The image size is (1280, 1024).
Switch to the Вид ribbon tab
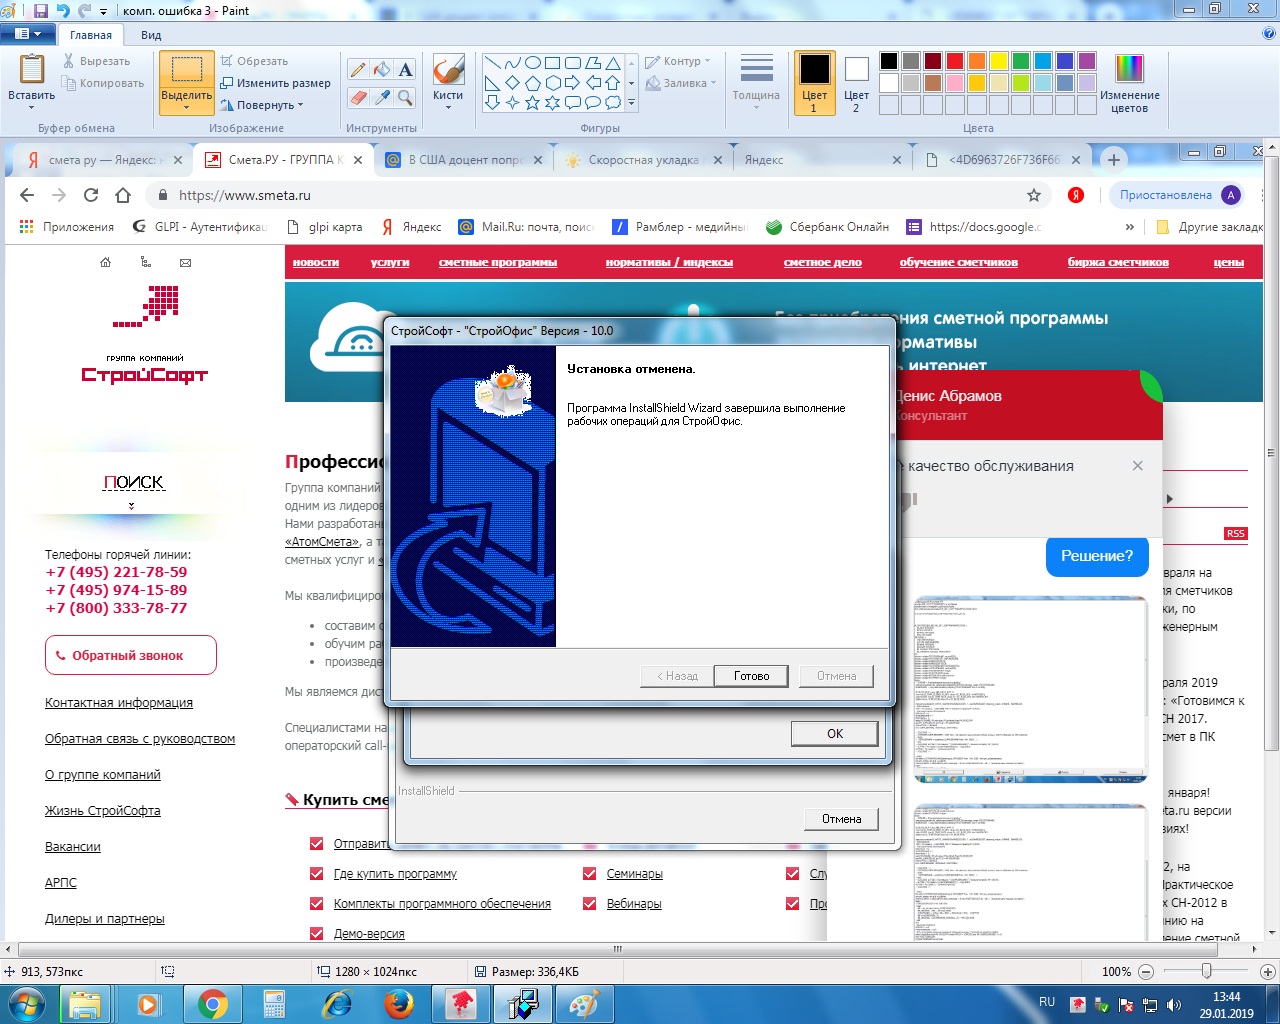tap(151, 35)
